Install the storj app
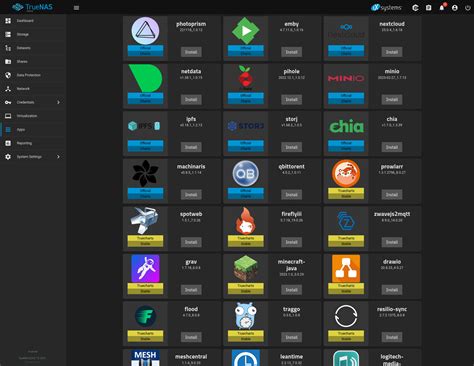 291,147
